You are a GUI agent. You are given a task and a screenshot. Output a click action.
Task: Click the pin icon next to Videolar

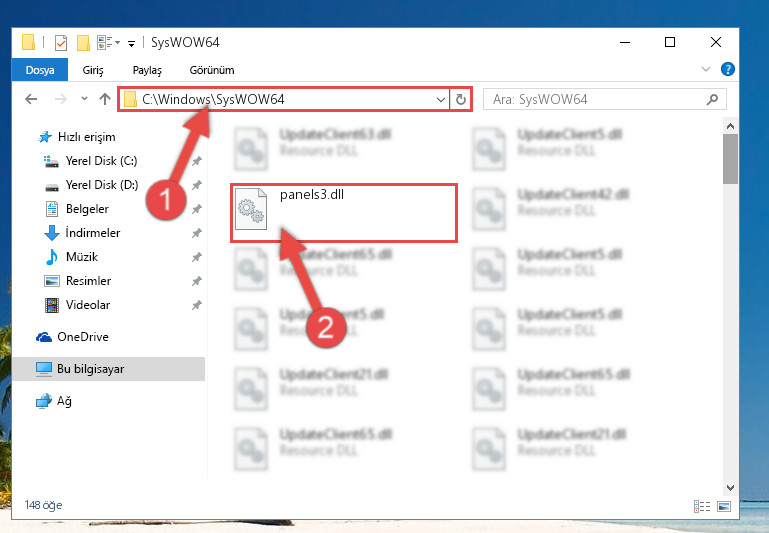click(x=196, y=305)
